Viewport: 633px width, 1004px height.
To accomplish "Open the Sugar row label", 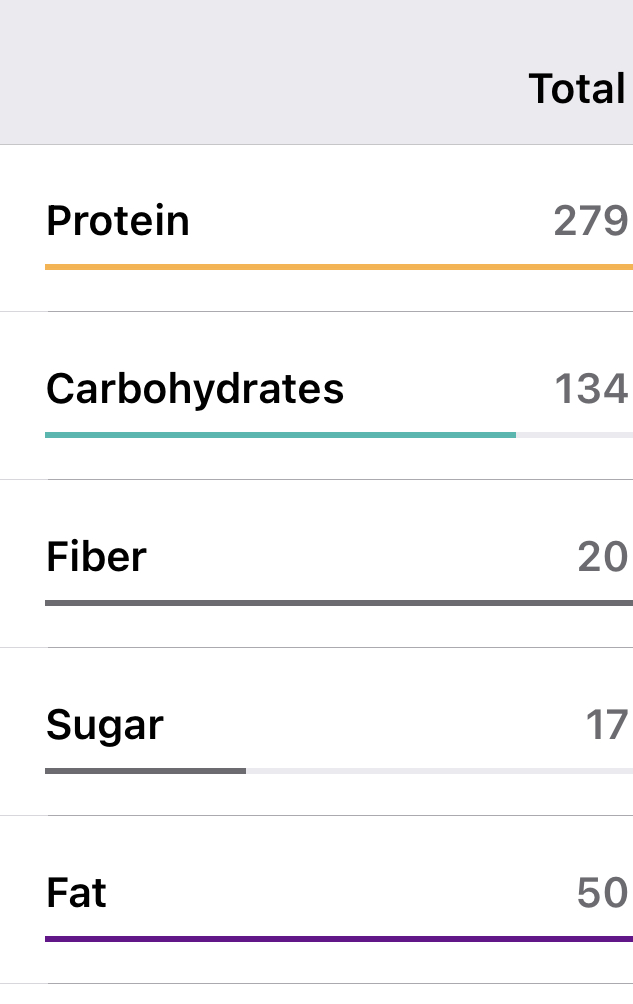I will pyautogui.click(x=105, y=725).
